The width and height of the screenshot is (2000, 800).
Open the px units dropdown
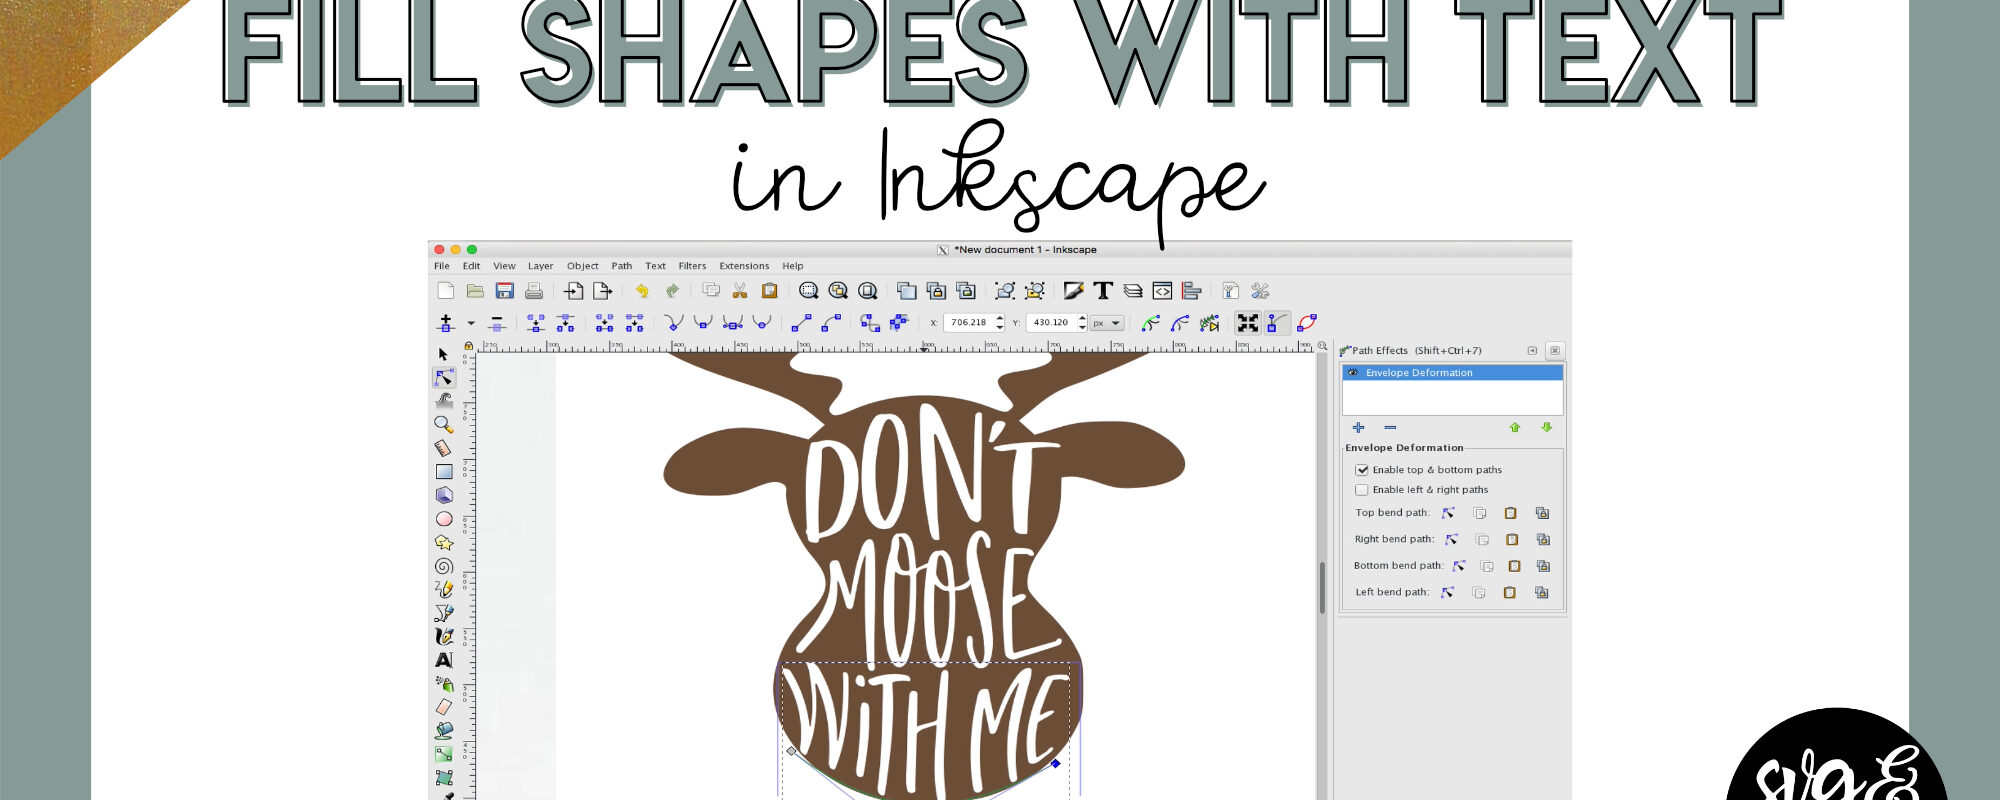[x=1107, y=323]
